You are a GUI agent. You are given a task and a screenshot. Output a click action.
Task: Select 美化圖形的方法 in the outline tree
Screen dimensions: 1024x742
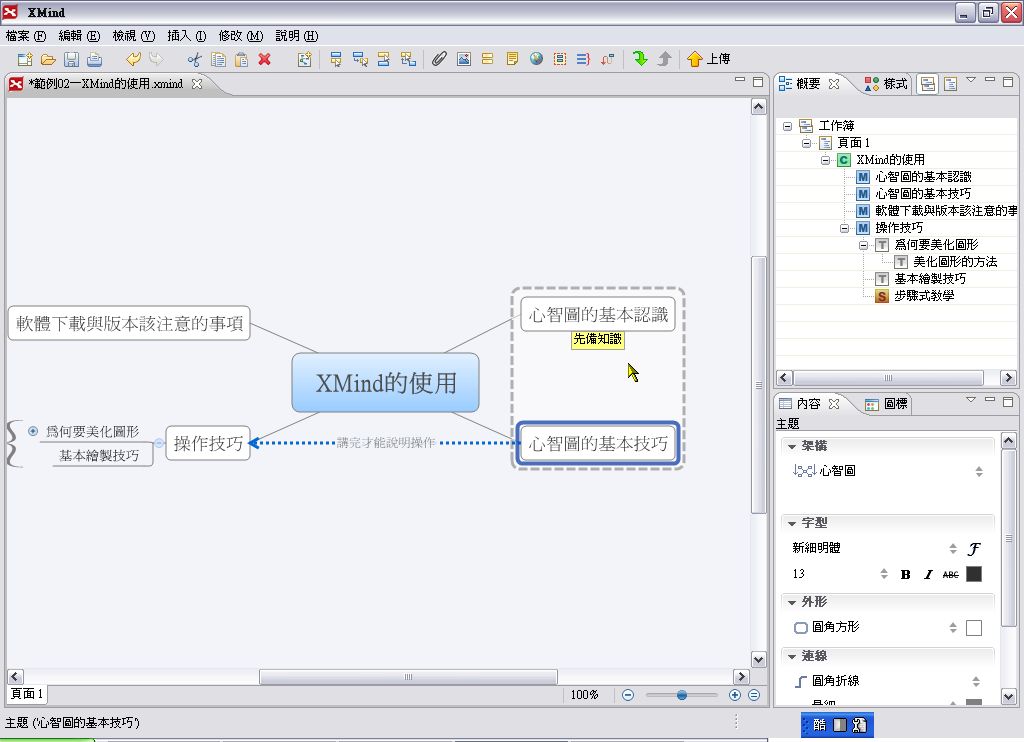[954, 262]
